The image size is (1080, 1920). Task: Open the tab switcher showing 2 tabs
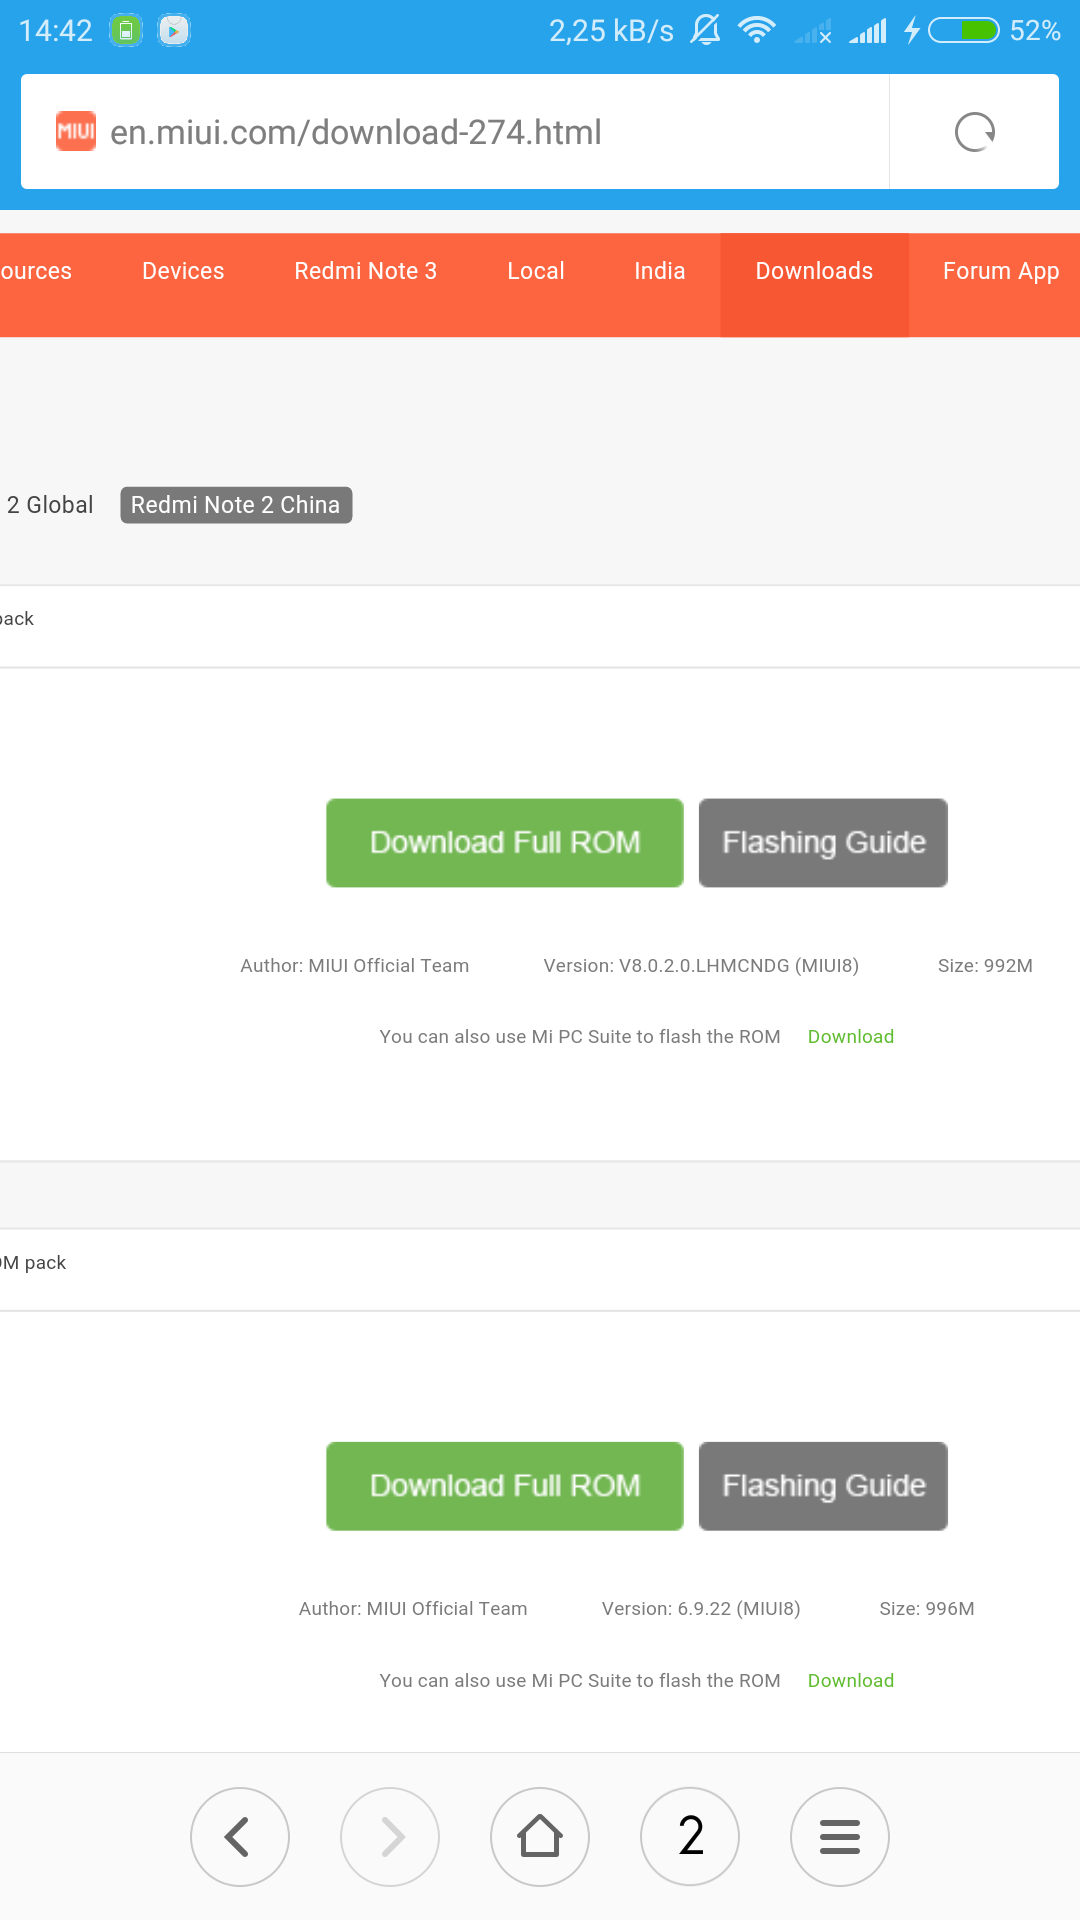pos(690,1836)
